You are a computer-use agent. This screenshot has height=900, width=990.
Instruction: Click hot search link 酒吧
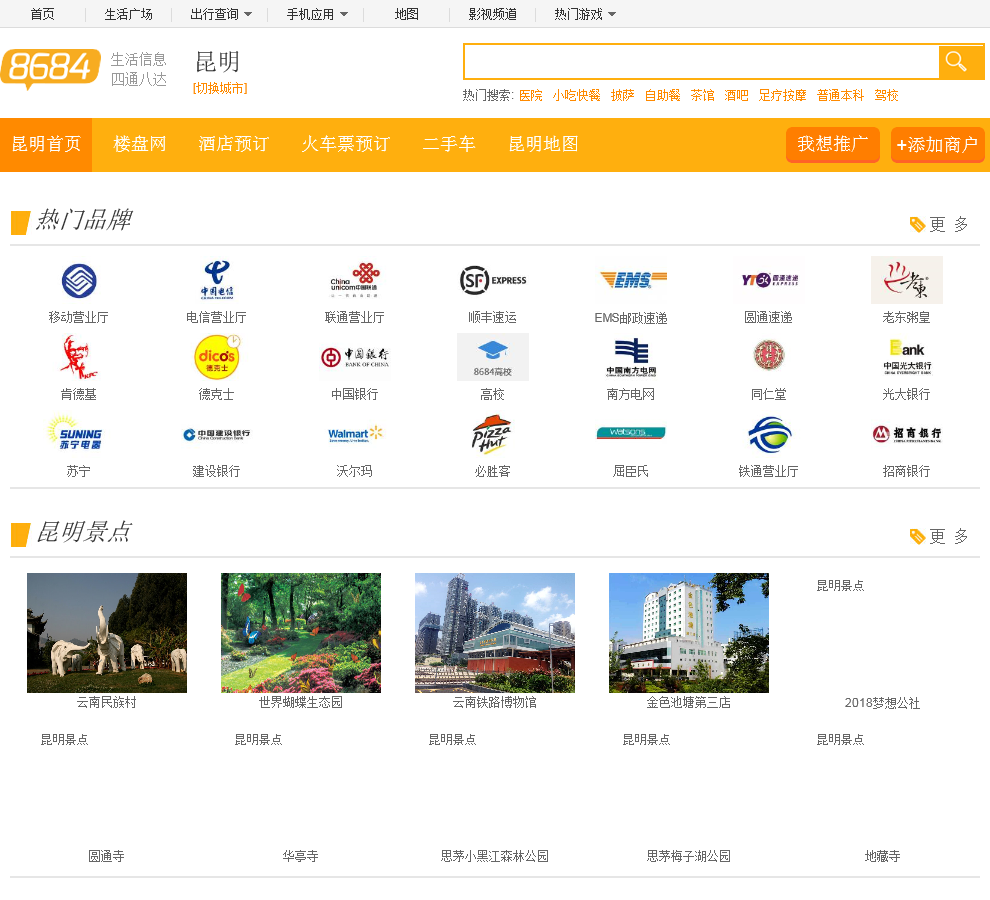point(736,95)
